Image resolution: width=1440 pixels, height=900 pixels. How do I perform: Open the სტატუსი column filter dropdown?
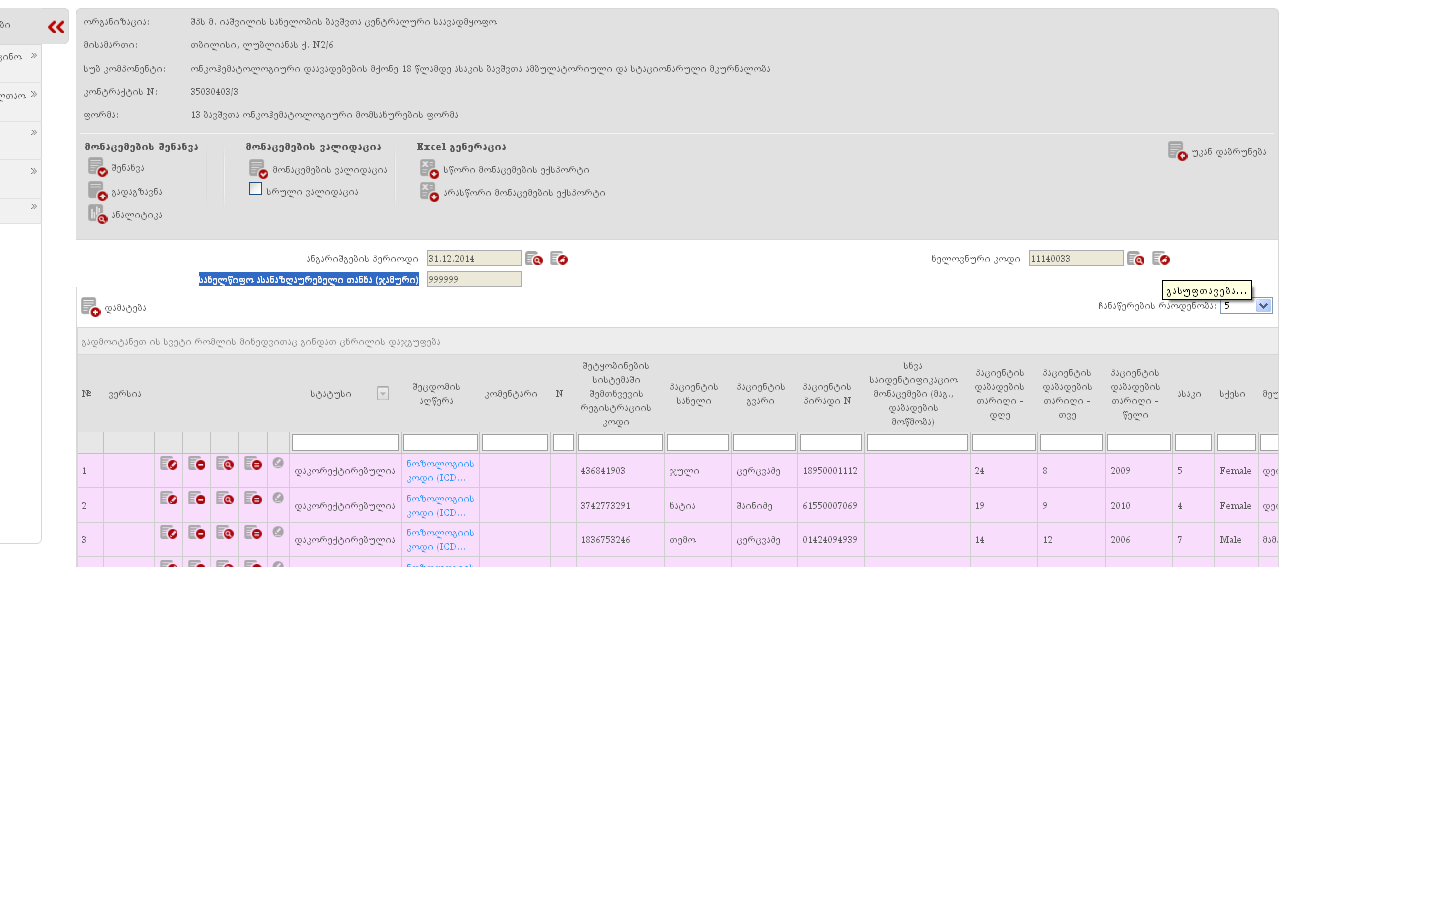tap(382, 394)
